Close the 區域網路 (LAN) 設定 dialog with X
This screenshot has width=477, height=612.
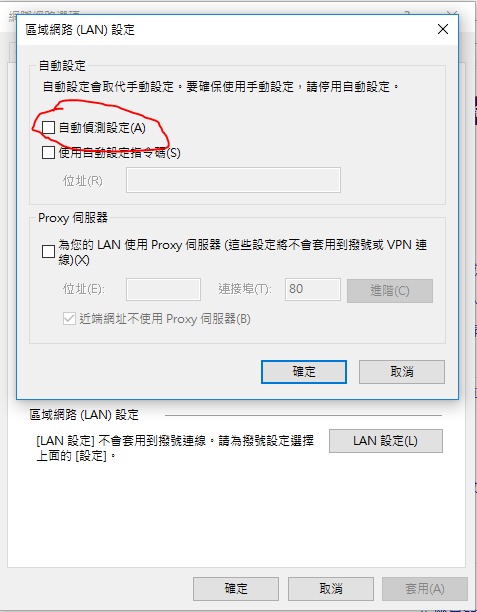point(443,29)
